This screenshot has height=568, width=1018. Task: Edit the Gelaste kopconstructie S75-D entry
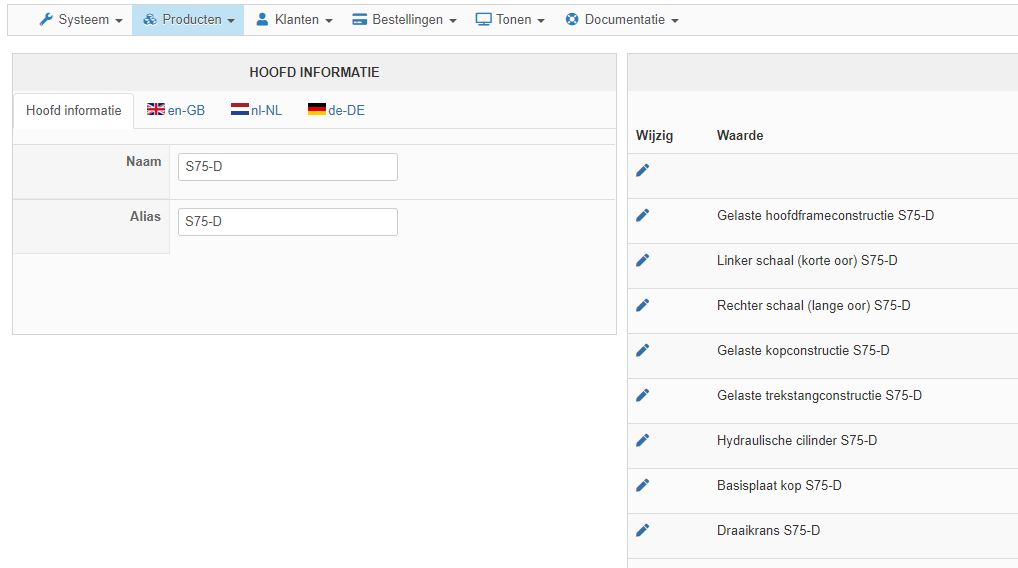coord(642,350)
